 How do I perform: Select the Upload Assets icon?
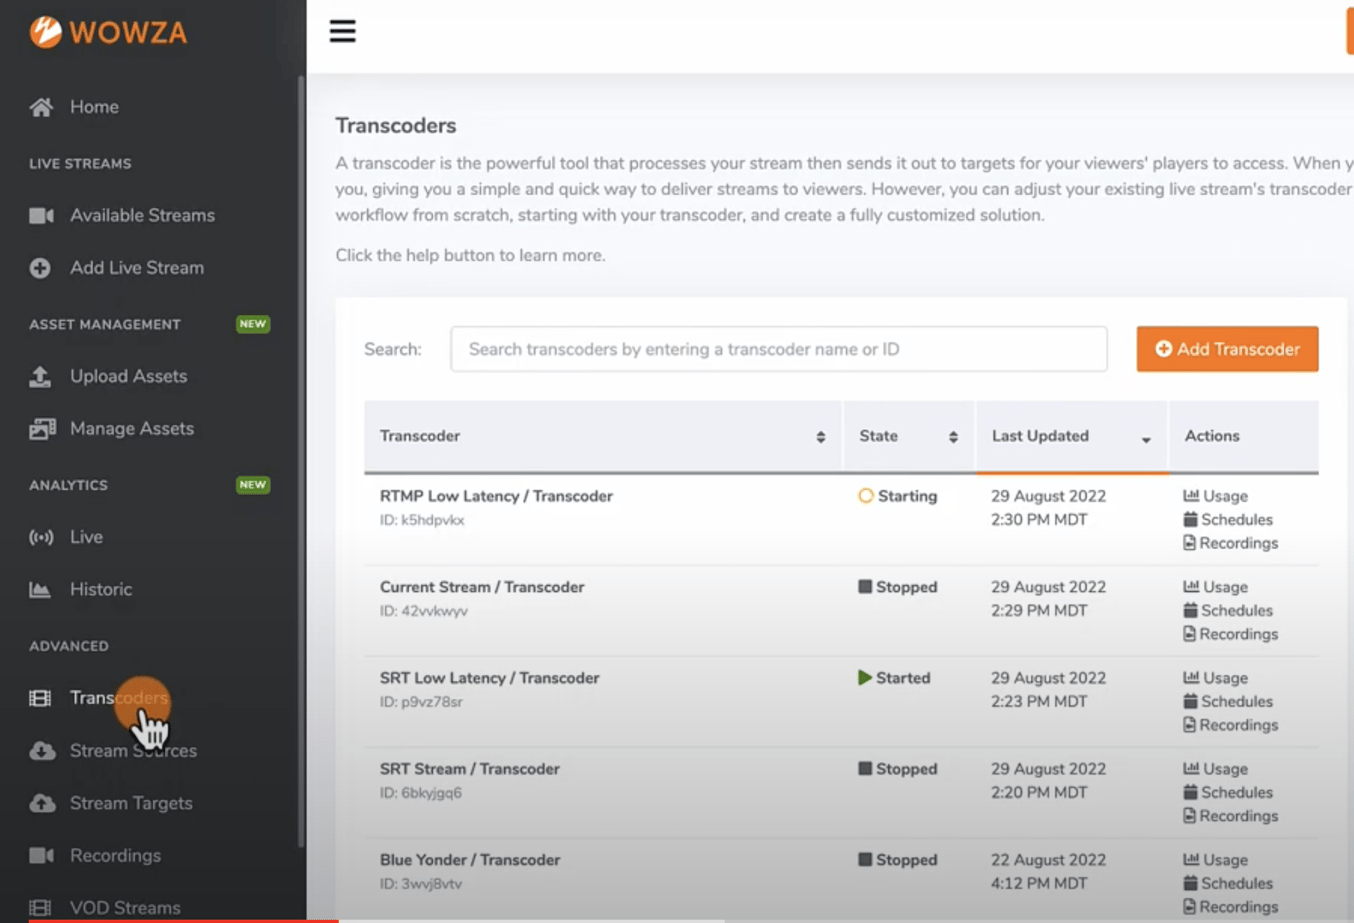40,376
